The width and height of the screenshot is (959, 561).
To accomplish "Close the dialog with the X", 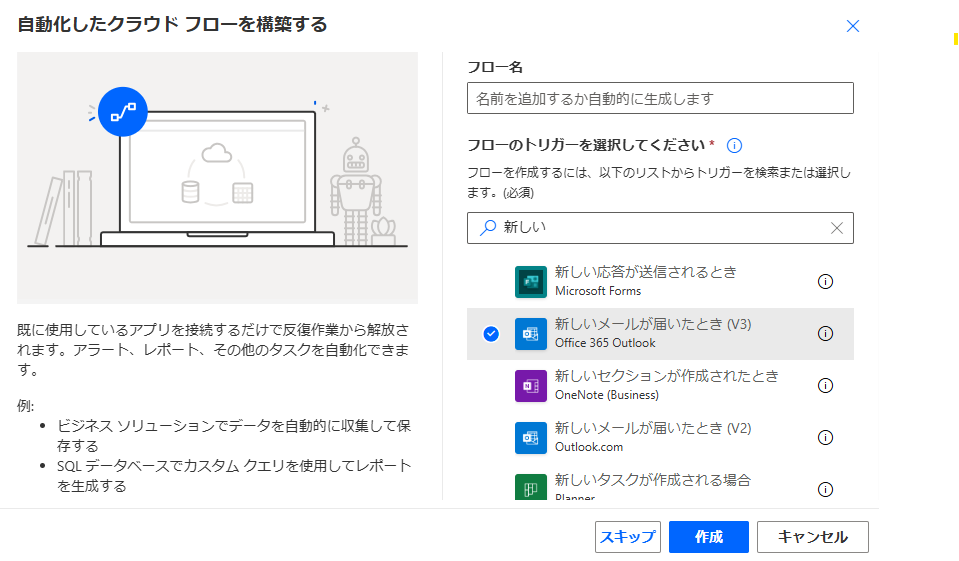I will [x=853, y=26].
